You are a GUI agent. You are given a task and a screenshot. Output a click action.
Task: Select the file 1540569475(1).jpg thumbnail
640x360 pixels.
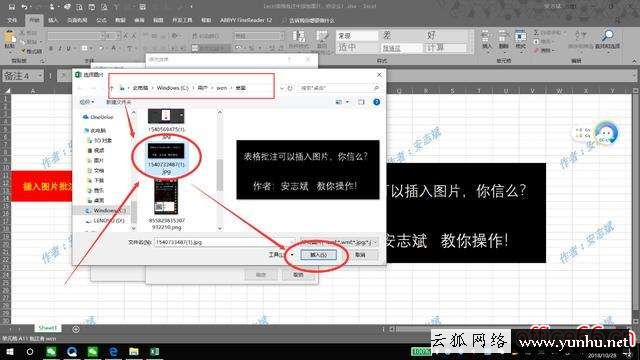point(166,116)
